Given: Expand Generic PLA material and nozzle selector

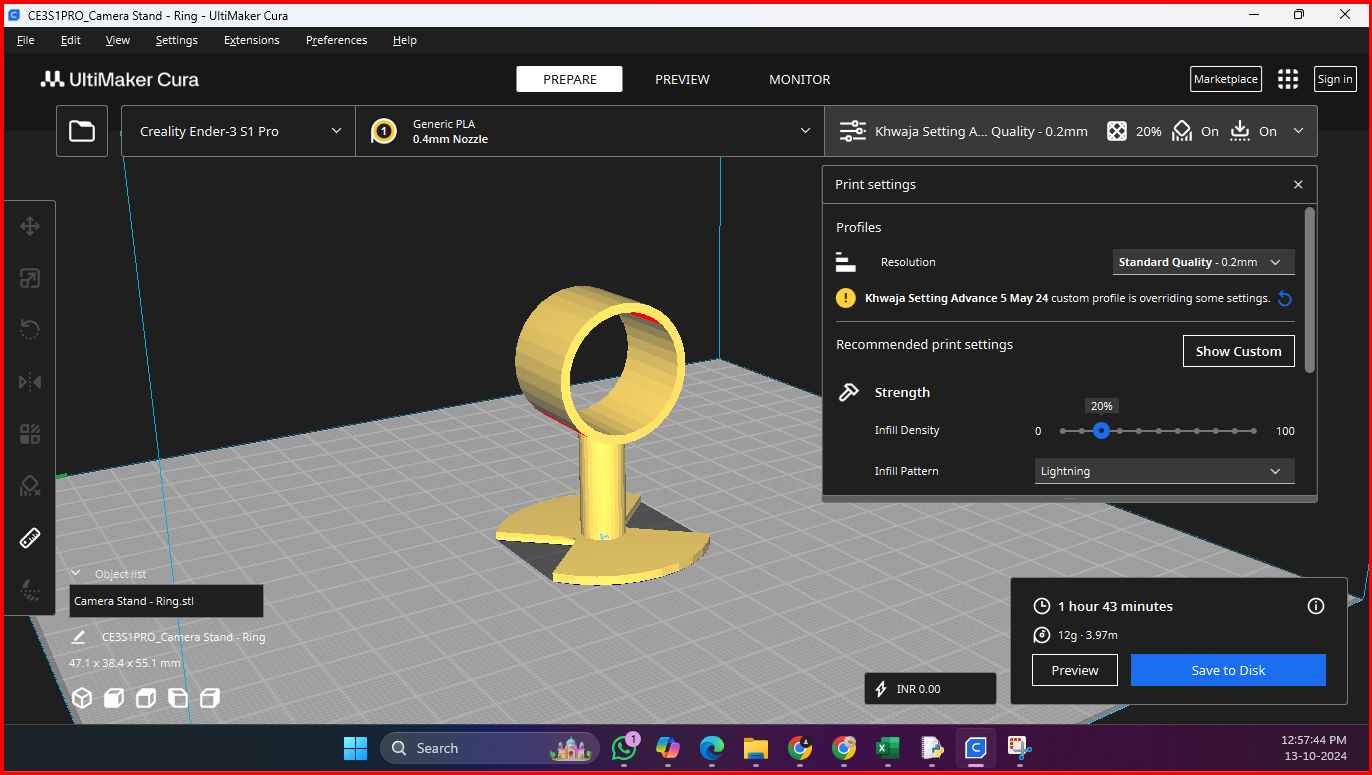Looking at the screenshot, I should click(x=591, y=131).
